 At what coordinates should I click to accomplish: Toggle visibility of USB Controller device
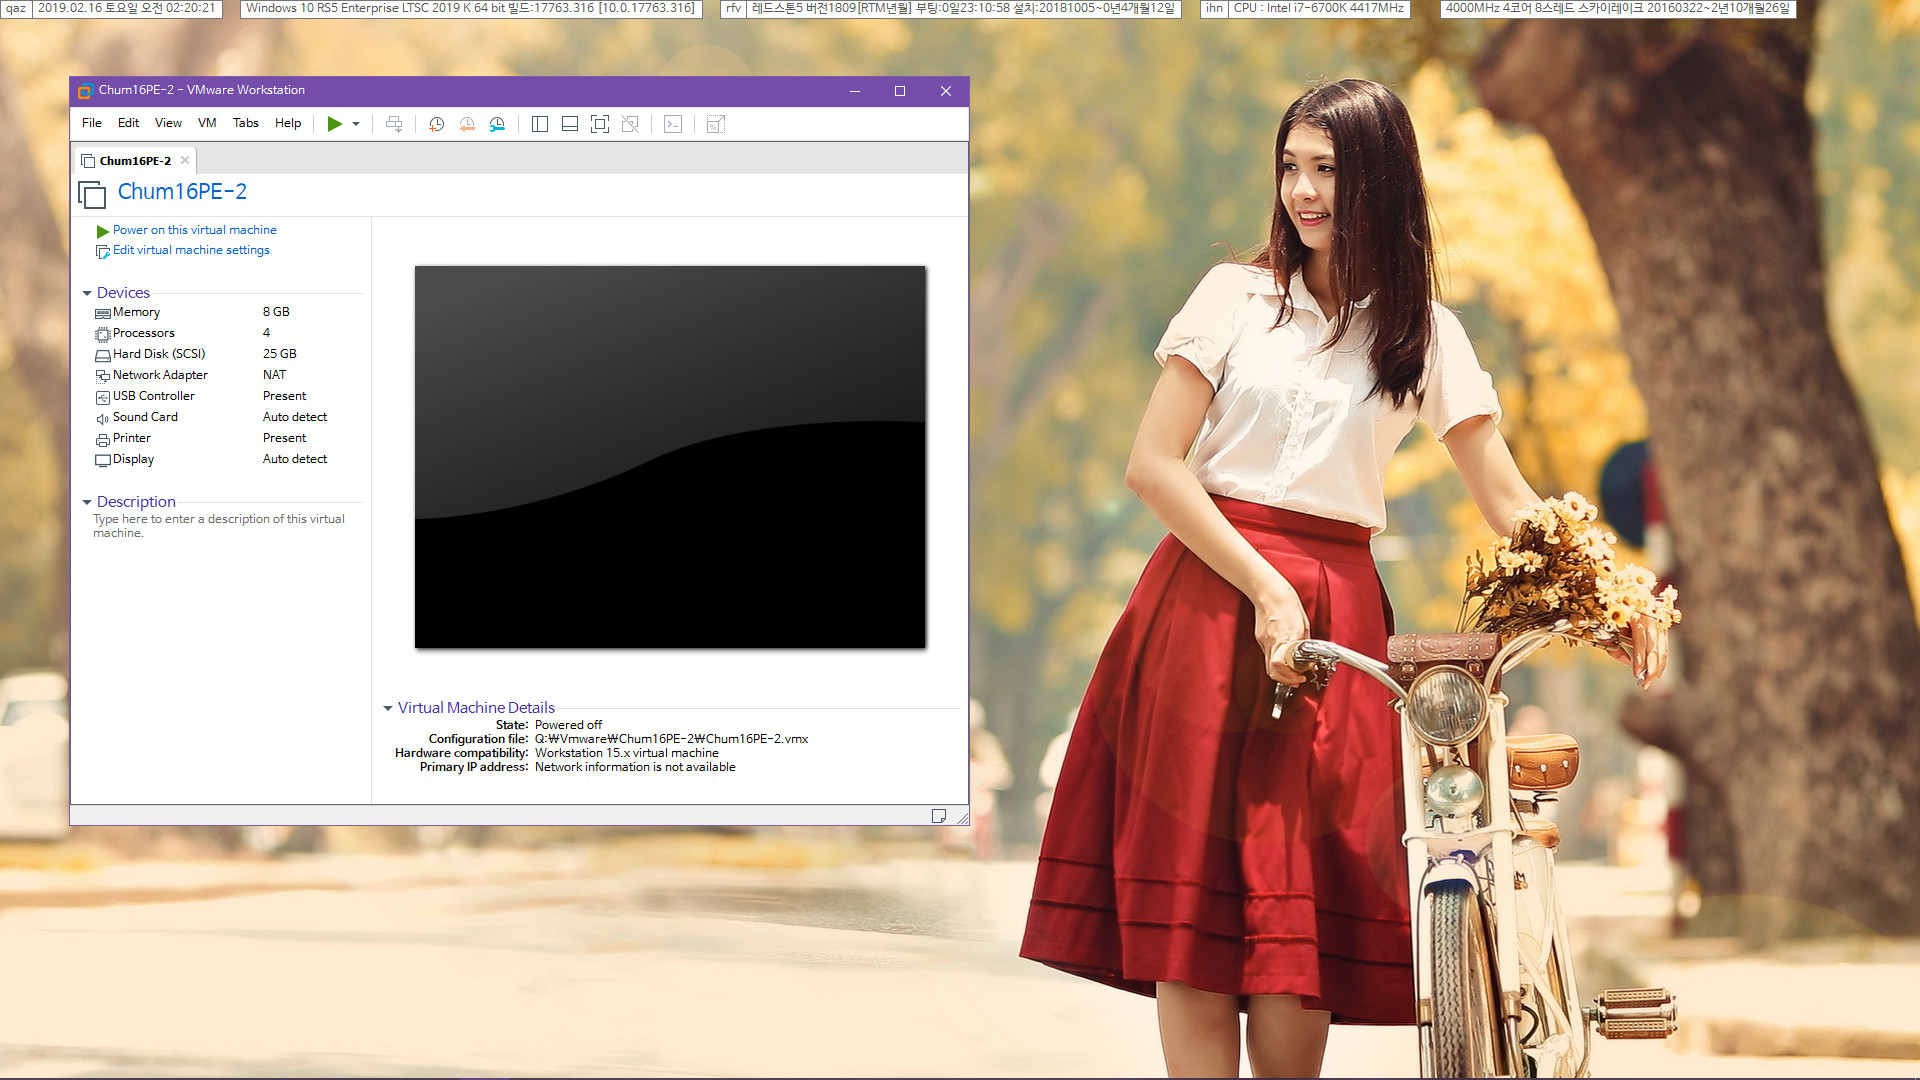(x=154, y=396)
